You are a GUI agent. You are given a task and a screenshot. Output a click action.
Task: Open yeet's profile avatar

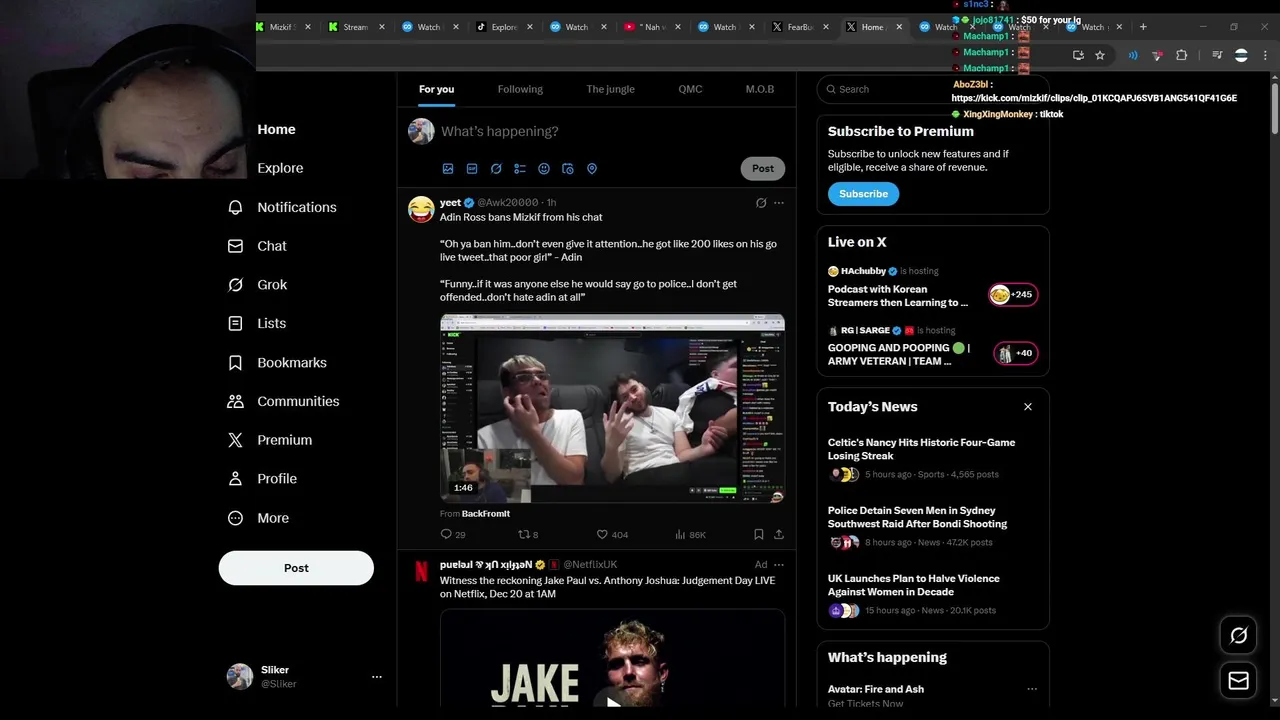(421, 209)
